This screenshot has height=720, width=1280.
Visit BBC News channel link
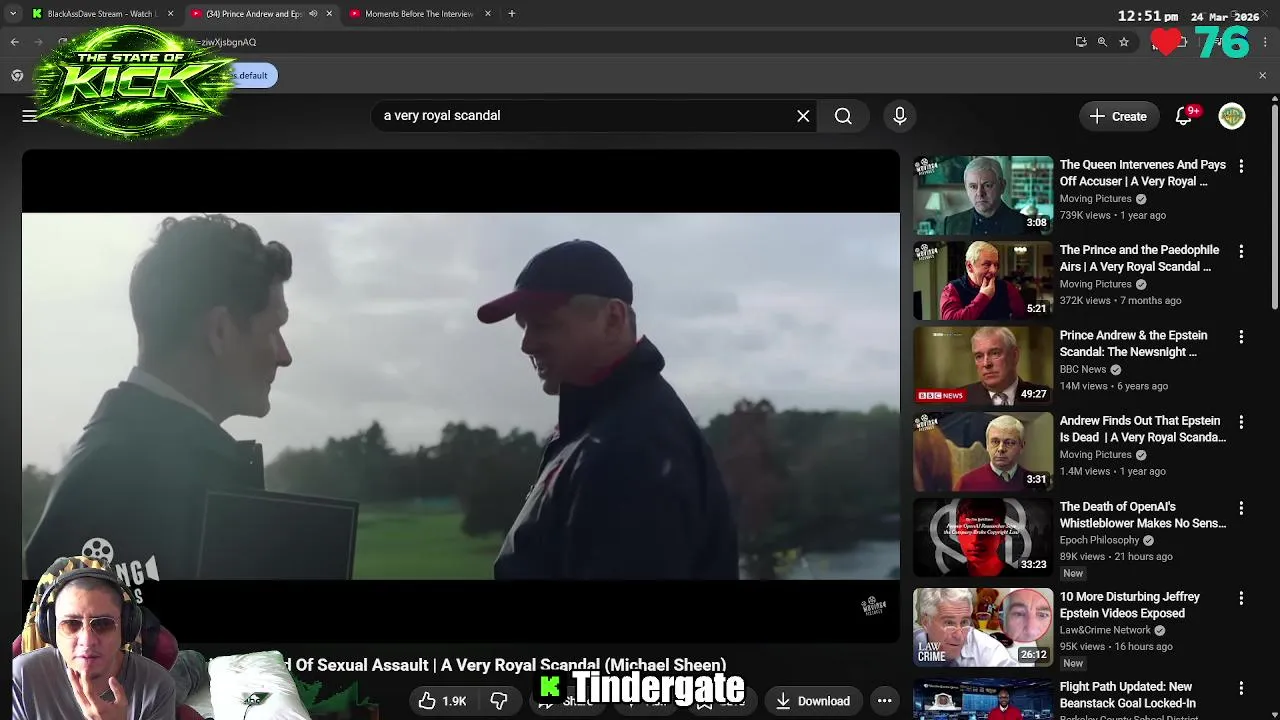point(1083,369)
